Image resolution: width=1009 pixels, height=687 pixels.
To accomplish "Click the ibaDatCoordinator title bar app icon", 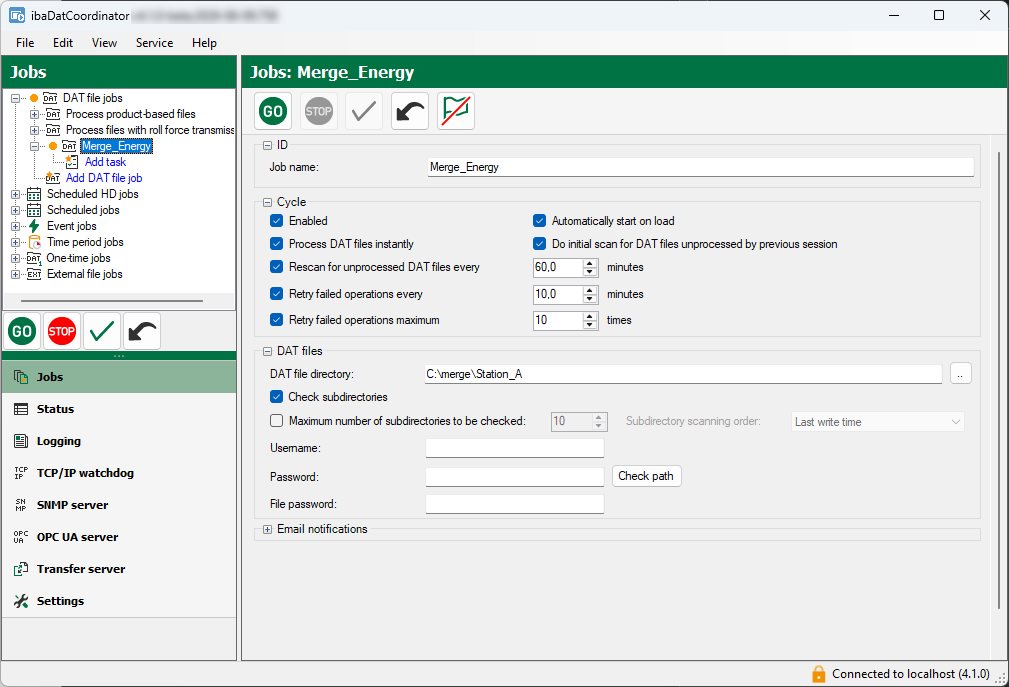I will pos(17,15).
